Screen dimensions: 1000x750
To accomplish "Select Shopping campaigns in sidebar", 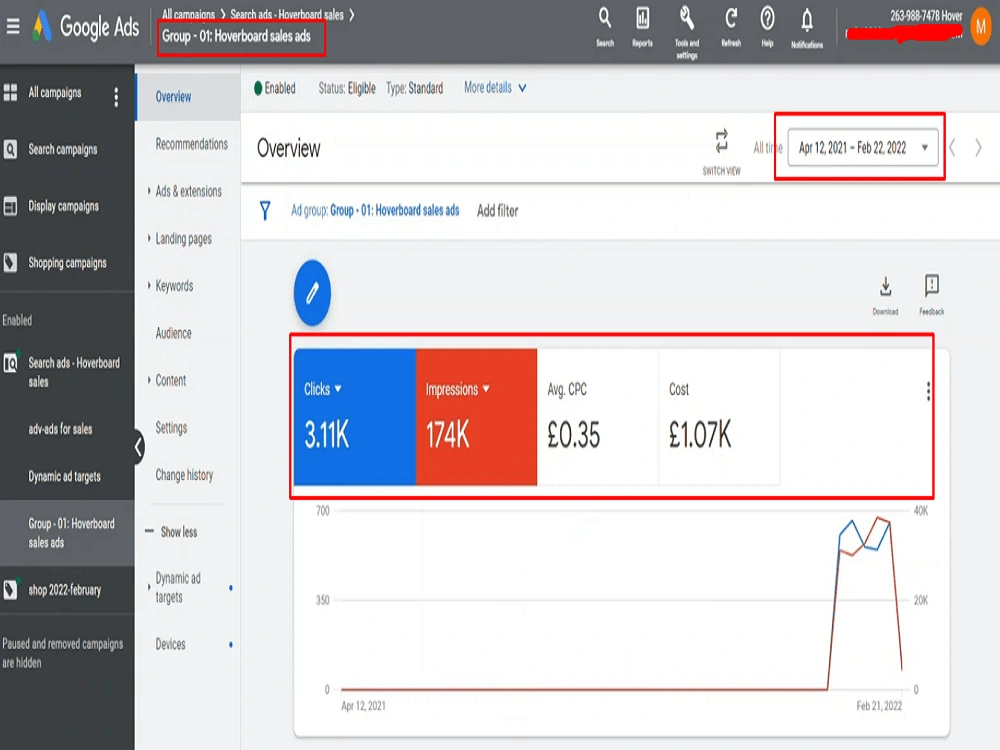I will (67, 263).
